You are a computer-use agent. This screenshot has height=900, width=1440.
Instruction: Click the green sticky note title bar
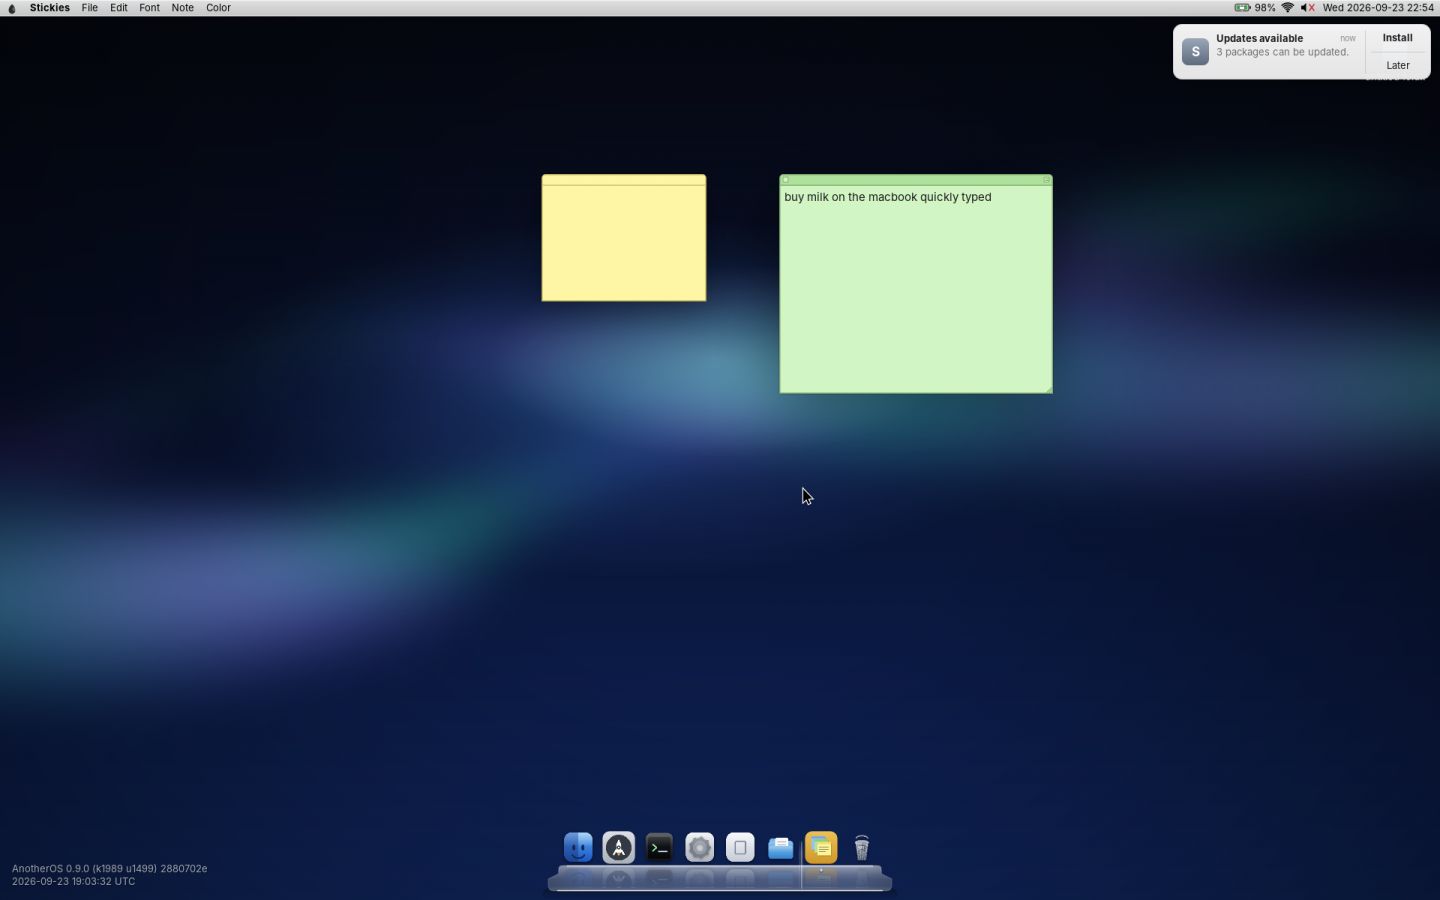(x=916, y=180)
